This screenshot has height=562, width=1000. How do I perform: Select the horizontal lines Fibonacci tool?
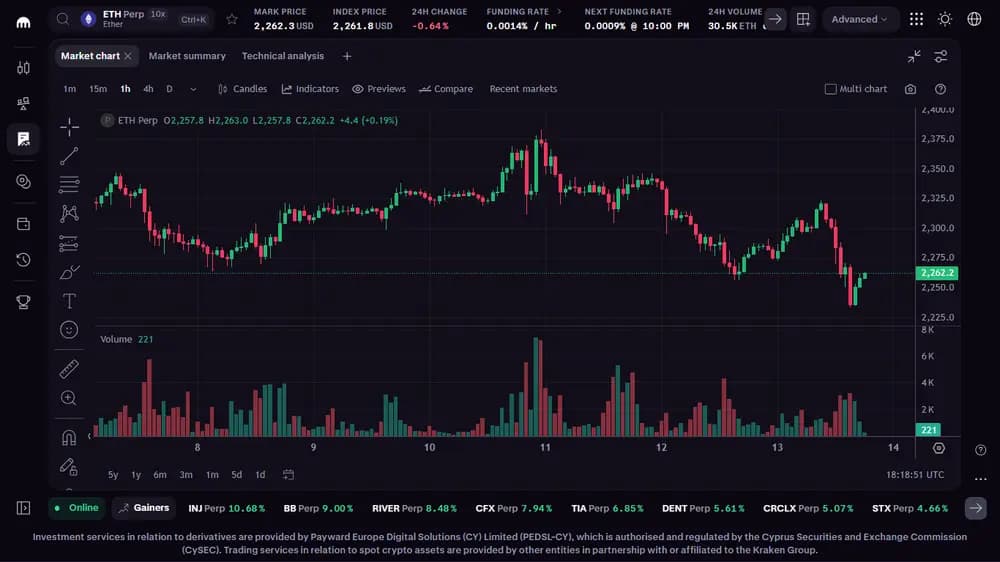pyautogui.click(x=69, y=184)
